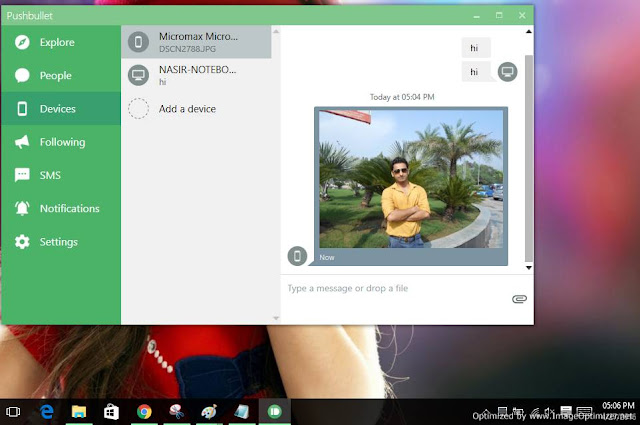Close the Pushbullet window
Image resolution: width=640 pixels, height=425 pixels.
tap(522, 16)
